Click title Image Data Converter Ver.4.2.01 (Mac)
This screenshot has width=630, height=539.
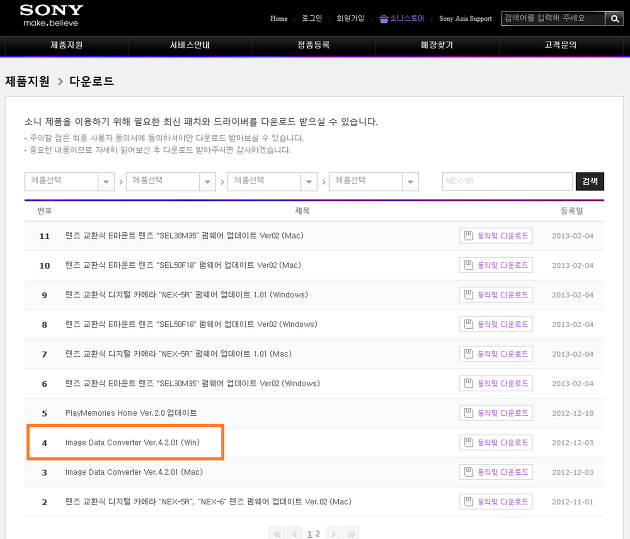pyautogui.click(x=134, y=472)
